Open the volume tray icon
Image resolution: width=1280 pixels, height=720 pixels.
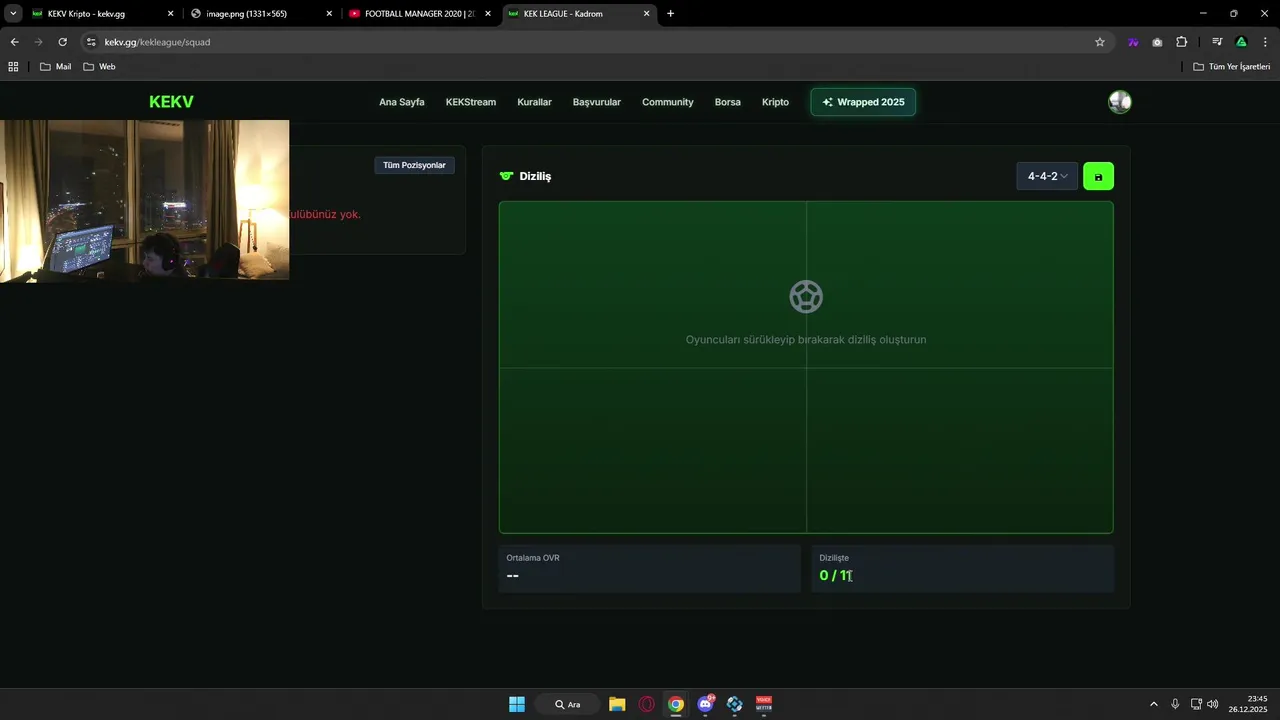1213,704
